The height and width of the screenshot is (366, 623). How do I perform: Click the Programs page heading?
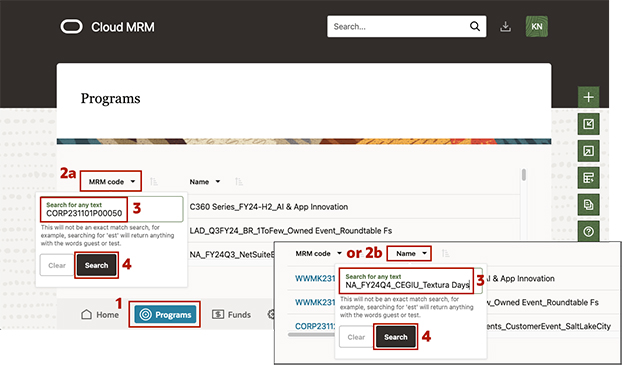point(110,99)
